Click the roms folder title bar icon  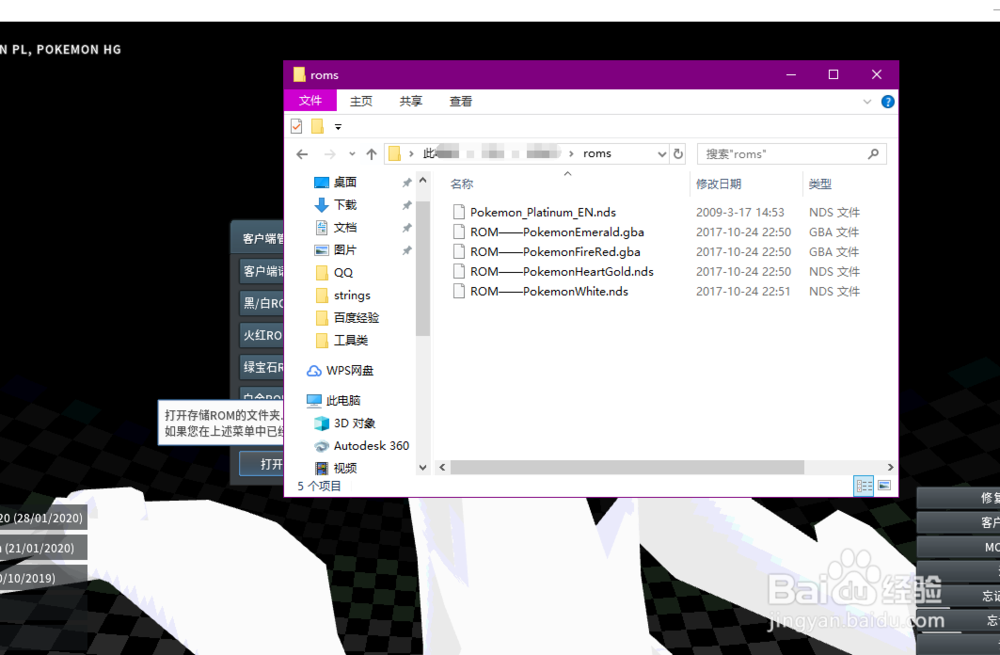click(x=299, y=75)
